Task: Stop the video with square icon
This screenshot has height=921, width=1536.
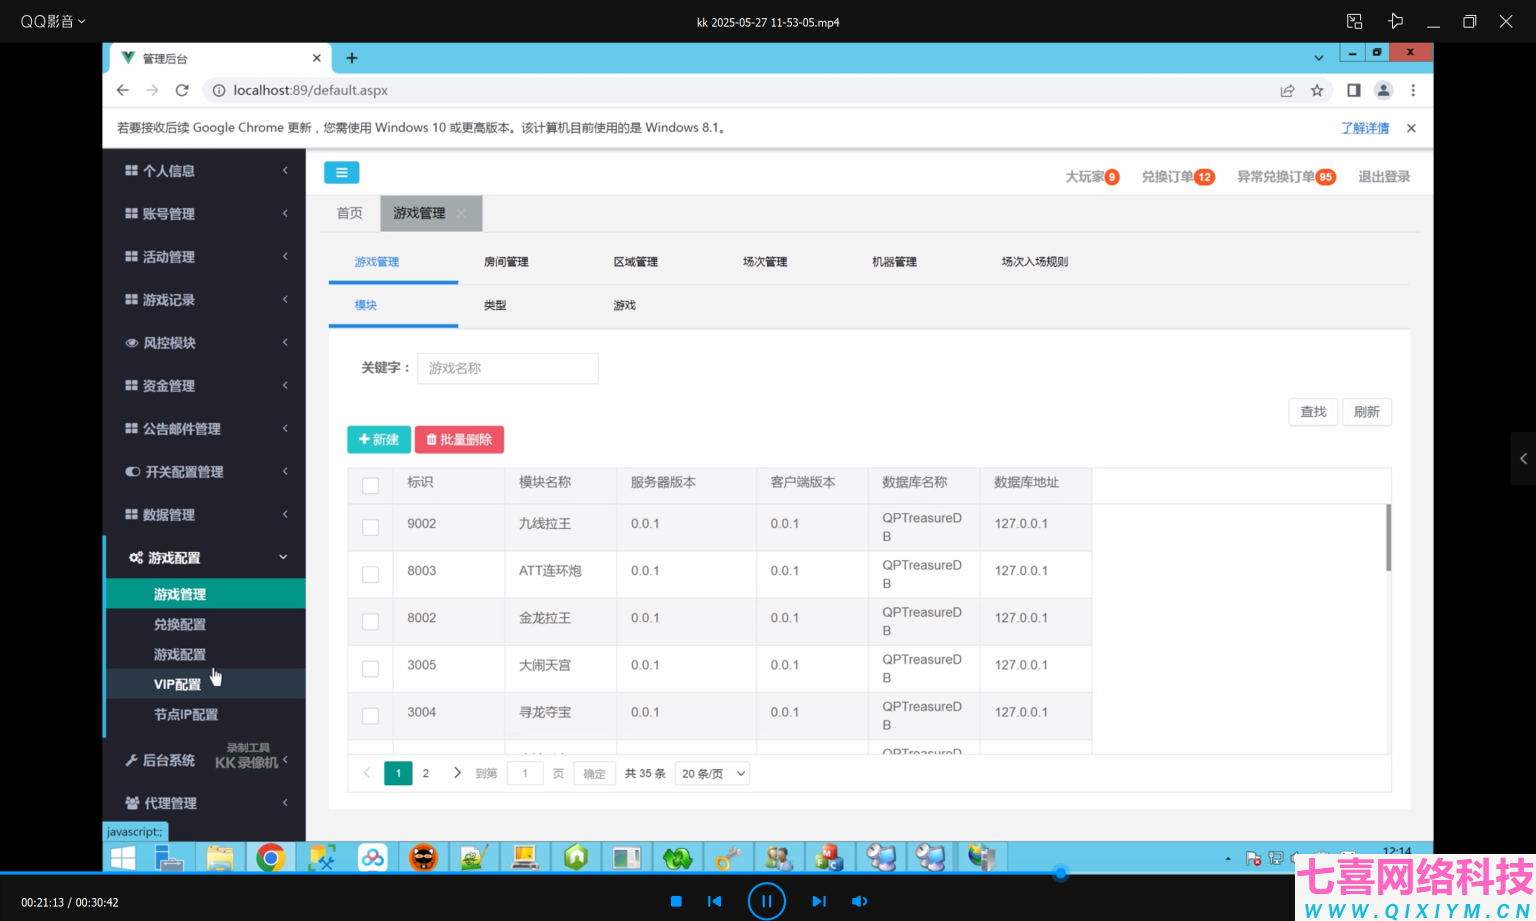Action: coord(676,901)
